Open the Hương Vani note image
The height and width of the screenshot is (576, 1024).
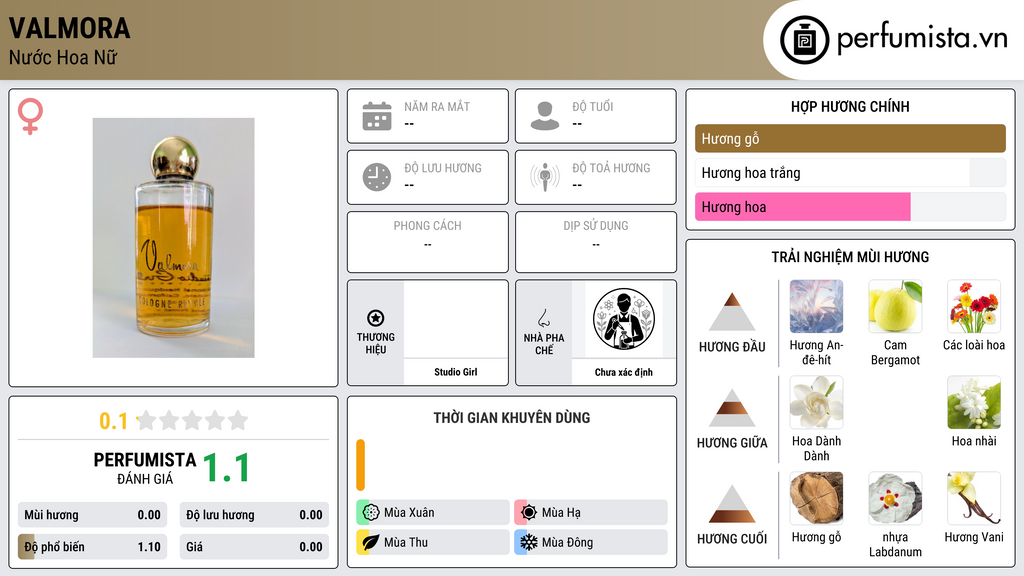[974, 498]
